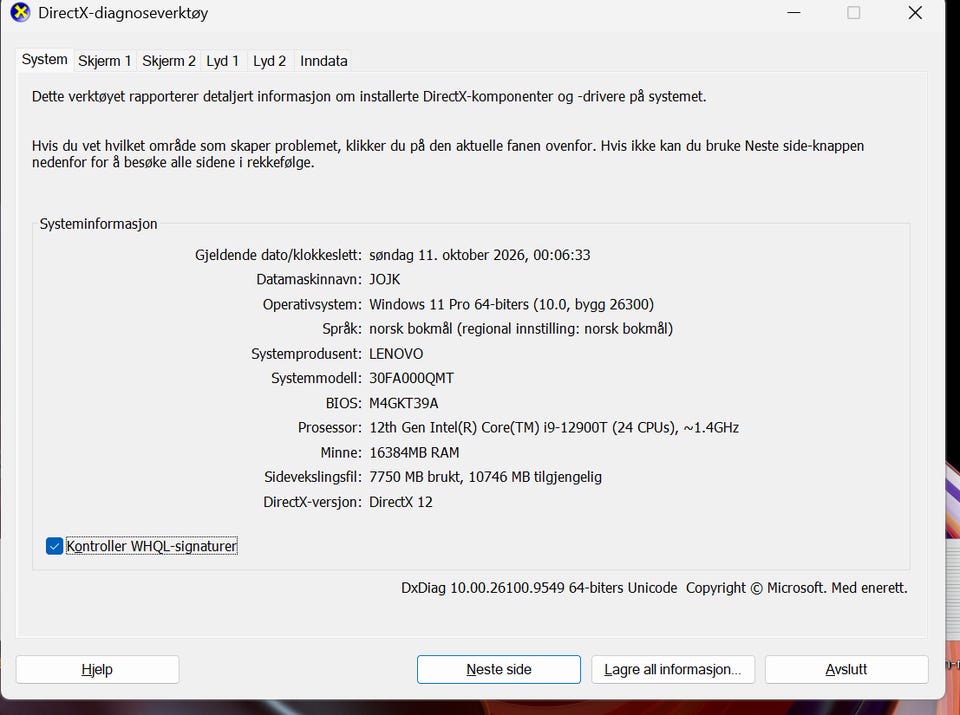Click the processor value i9-12900T

point(554,428)
